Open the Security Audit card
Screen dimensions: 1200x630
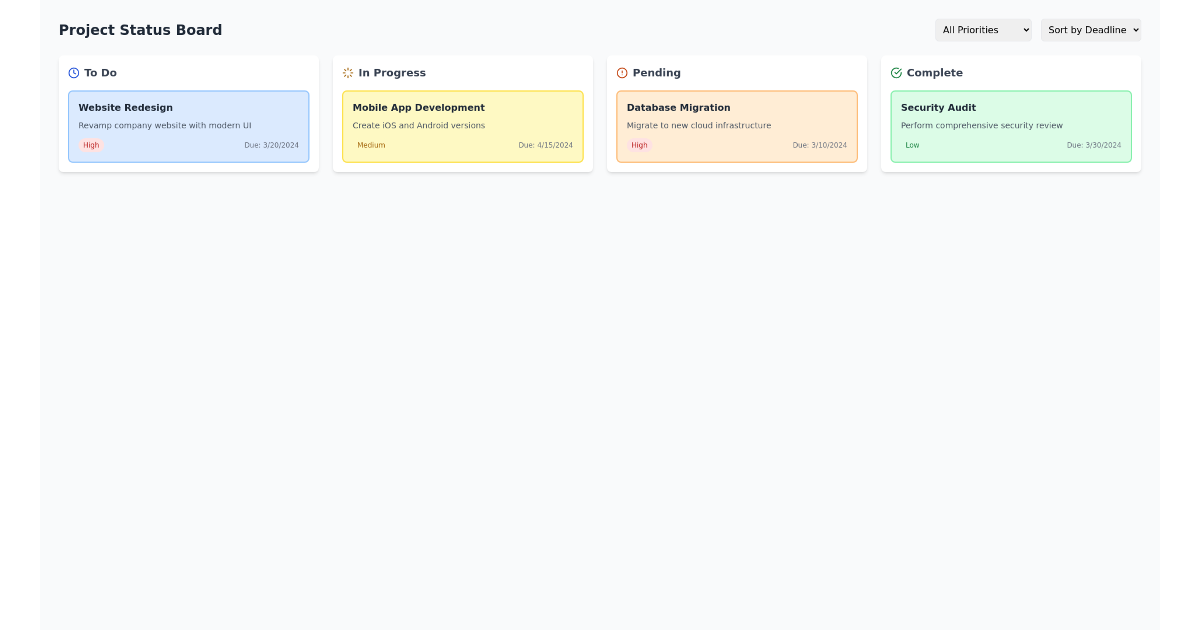point(1011,126)
